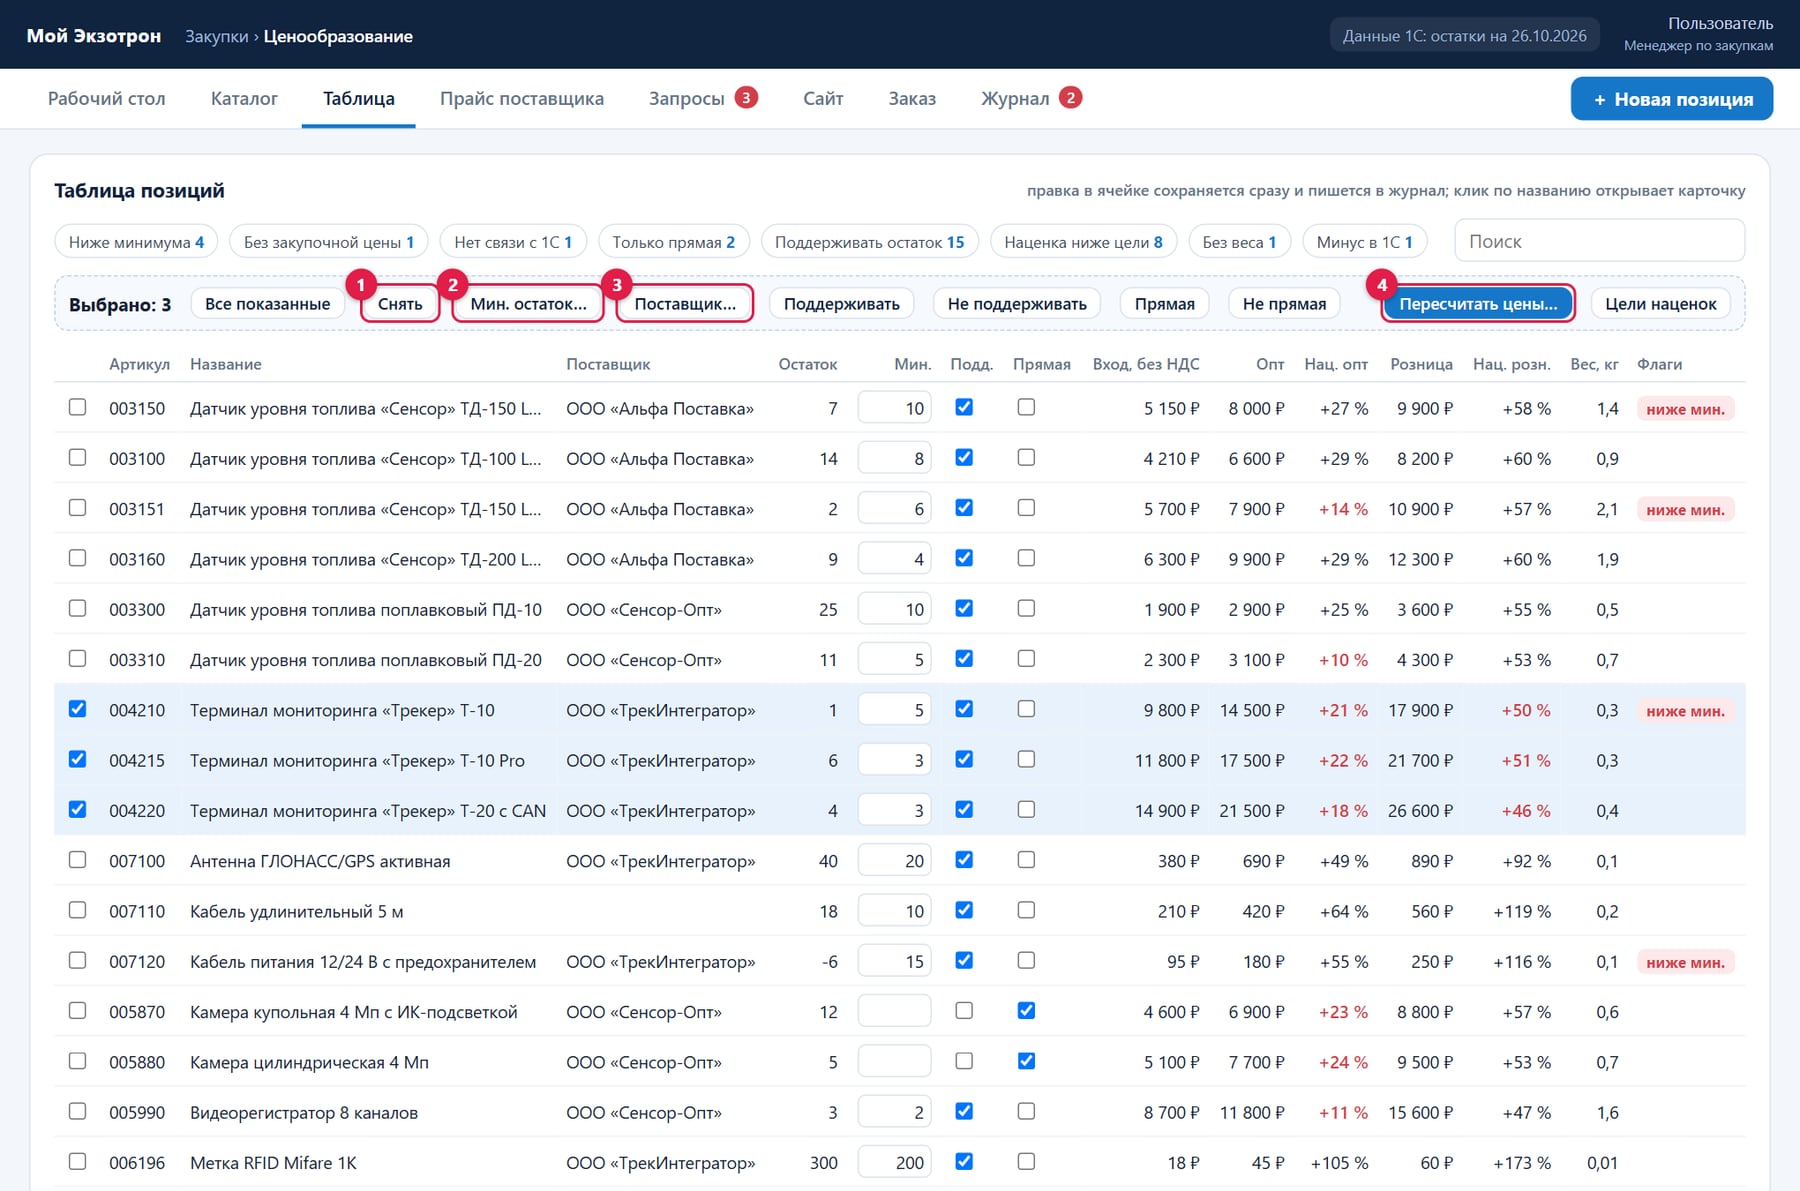
Task: Click the Закупки breadcrumb link
Action: pos(216,36)
